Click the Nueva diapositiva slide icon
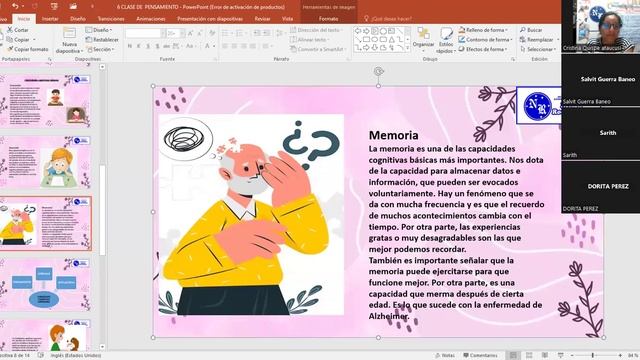The image size is (640, 360). tap(69, 33)
